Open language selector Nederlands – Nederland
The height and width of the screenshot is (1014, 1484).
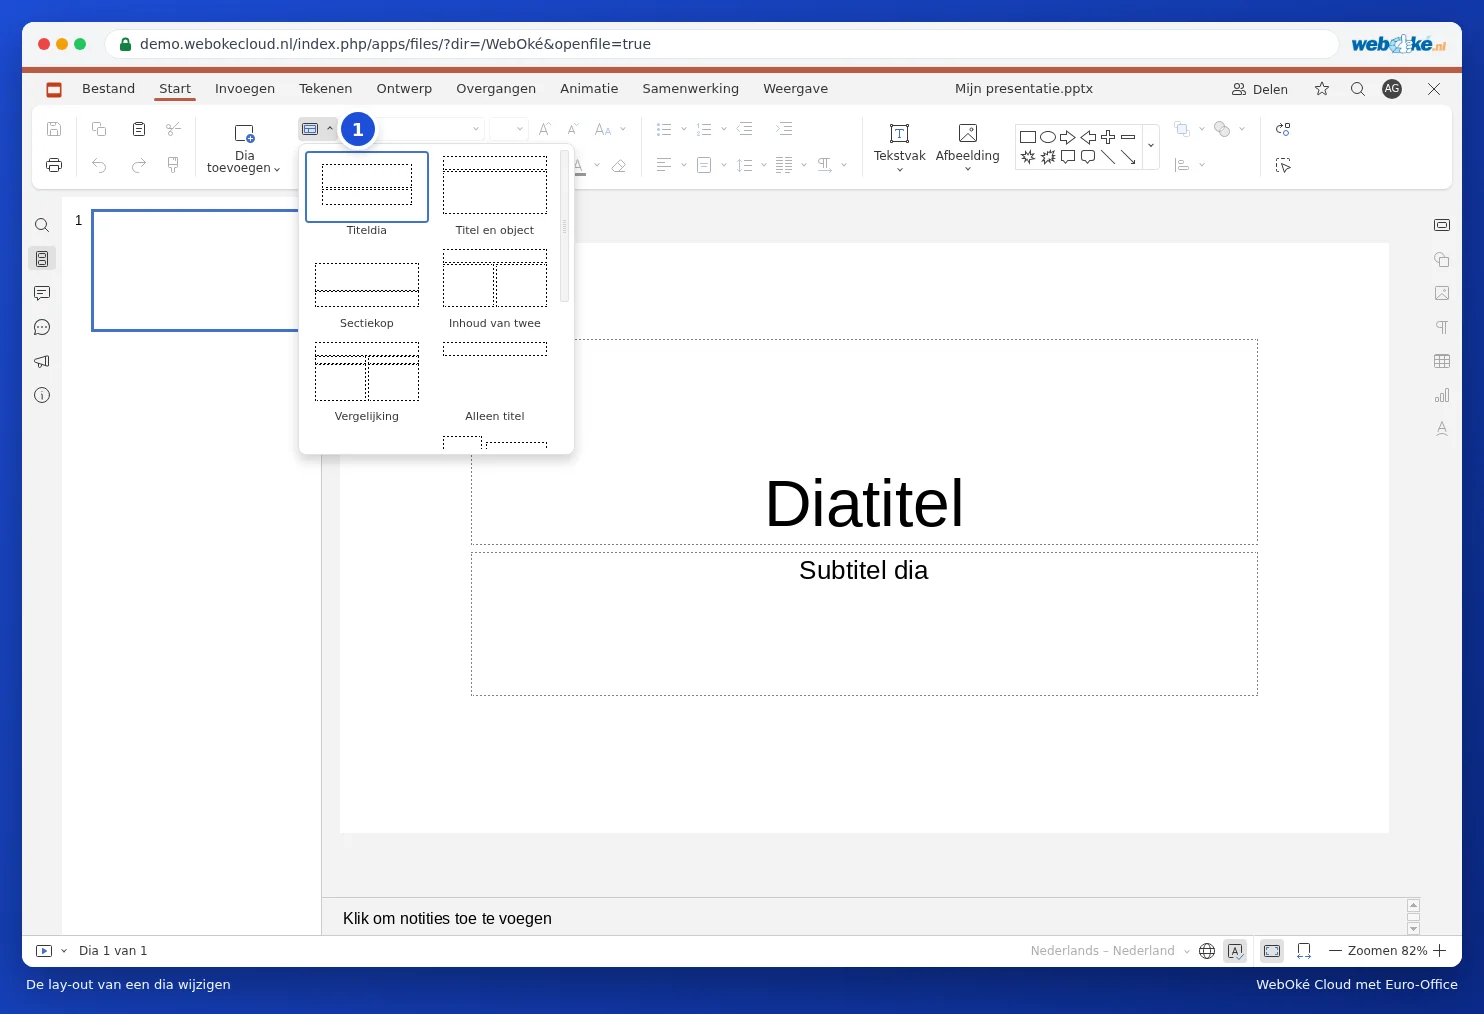(x=1110, y=951)
